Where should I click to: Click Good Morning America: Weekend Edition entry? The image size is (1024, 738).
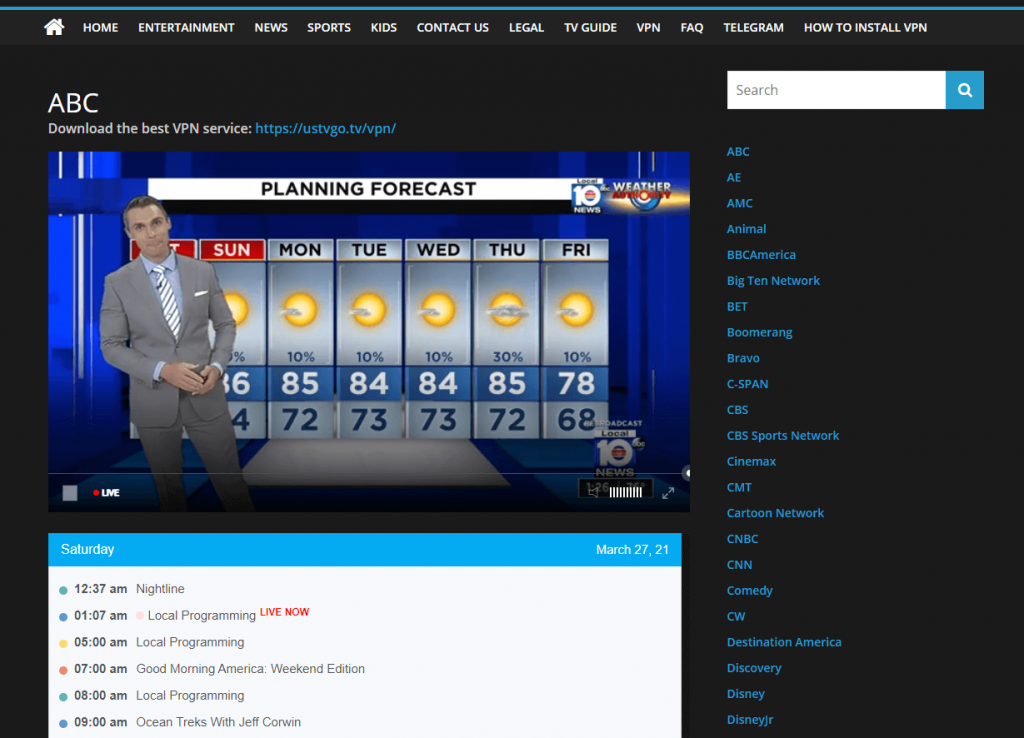click(250, 669)
